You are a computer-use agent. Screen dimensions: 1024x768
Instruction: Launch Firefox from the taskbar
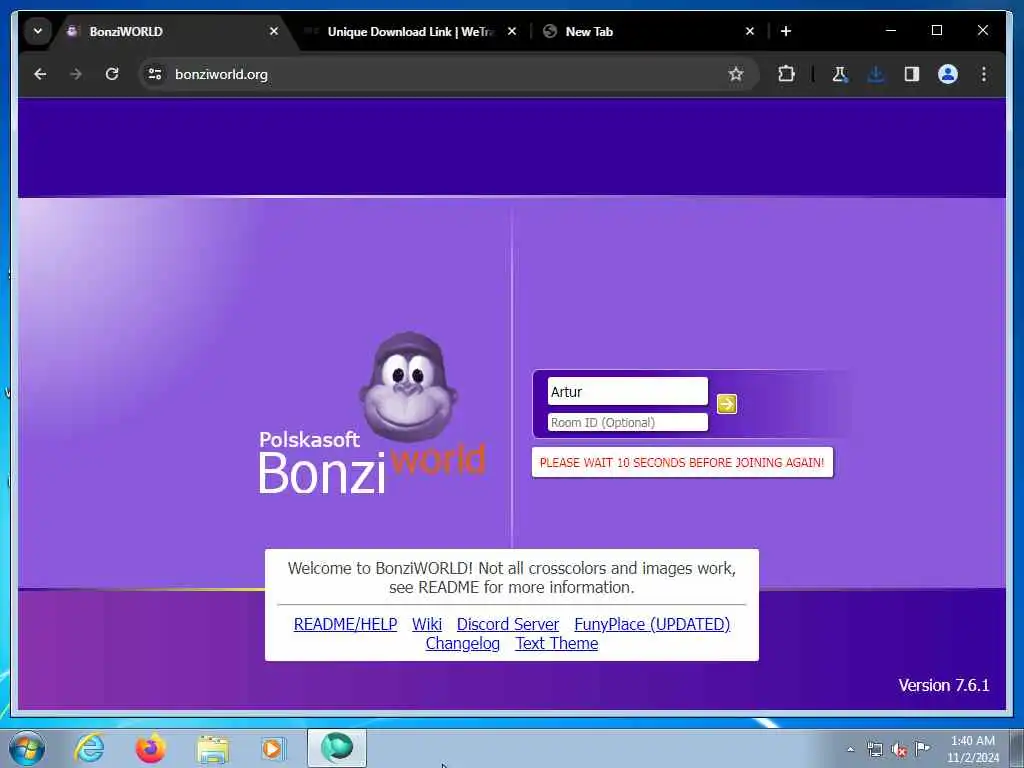[151, 748]
